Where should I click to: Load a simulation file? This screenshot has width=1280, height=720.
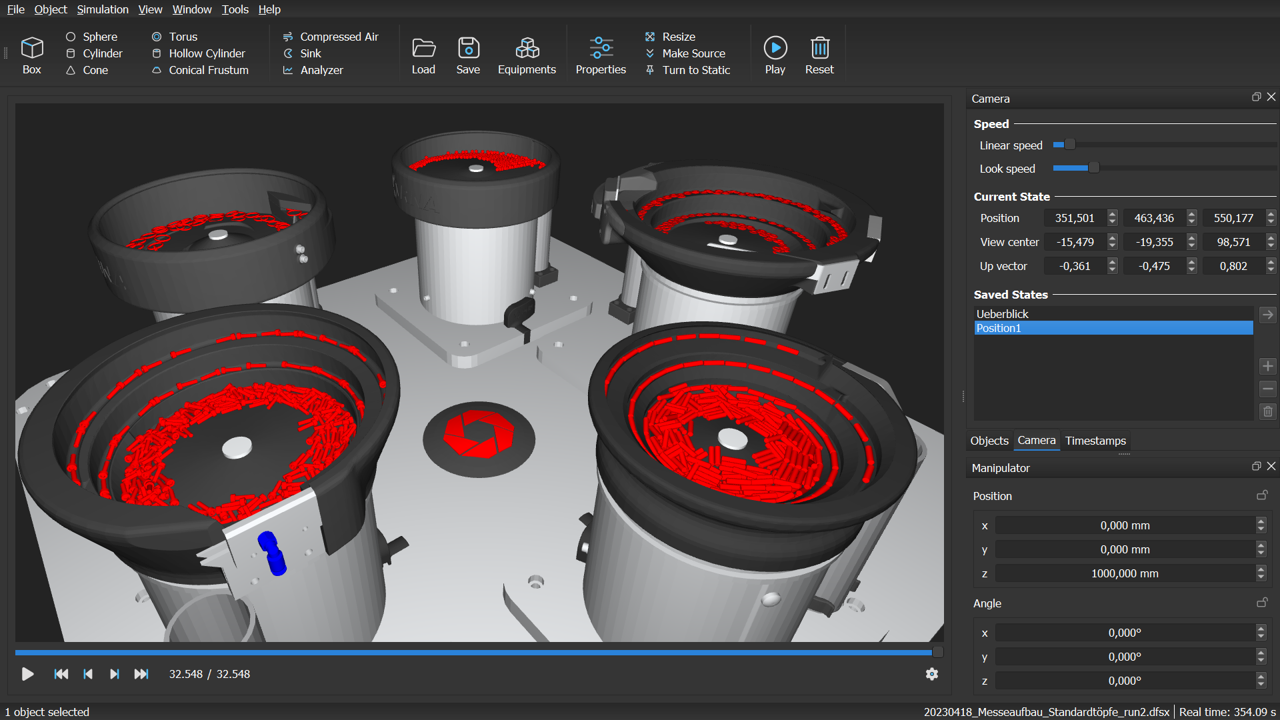pyautogui.click(x=424, y=55)
